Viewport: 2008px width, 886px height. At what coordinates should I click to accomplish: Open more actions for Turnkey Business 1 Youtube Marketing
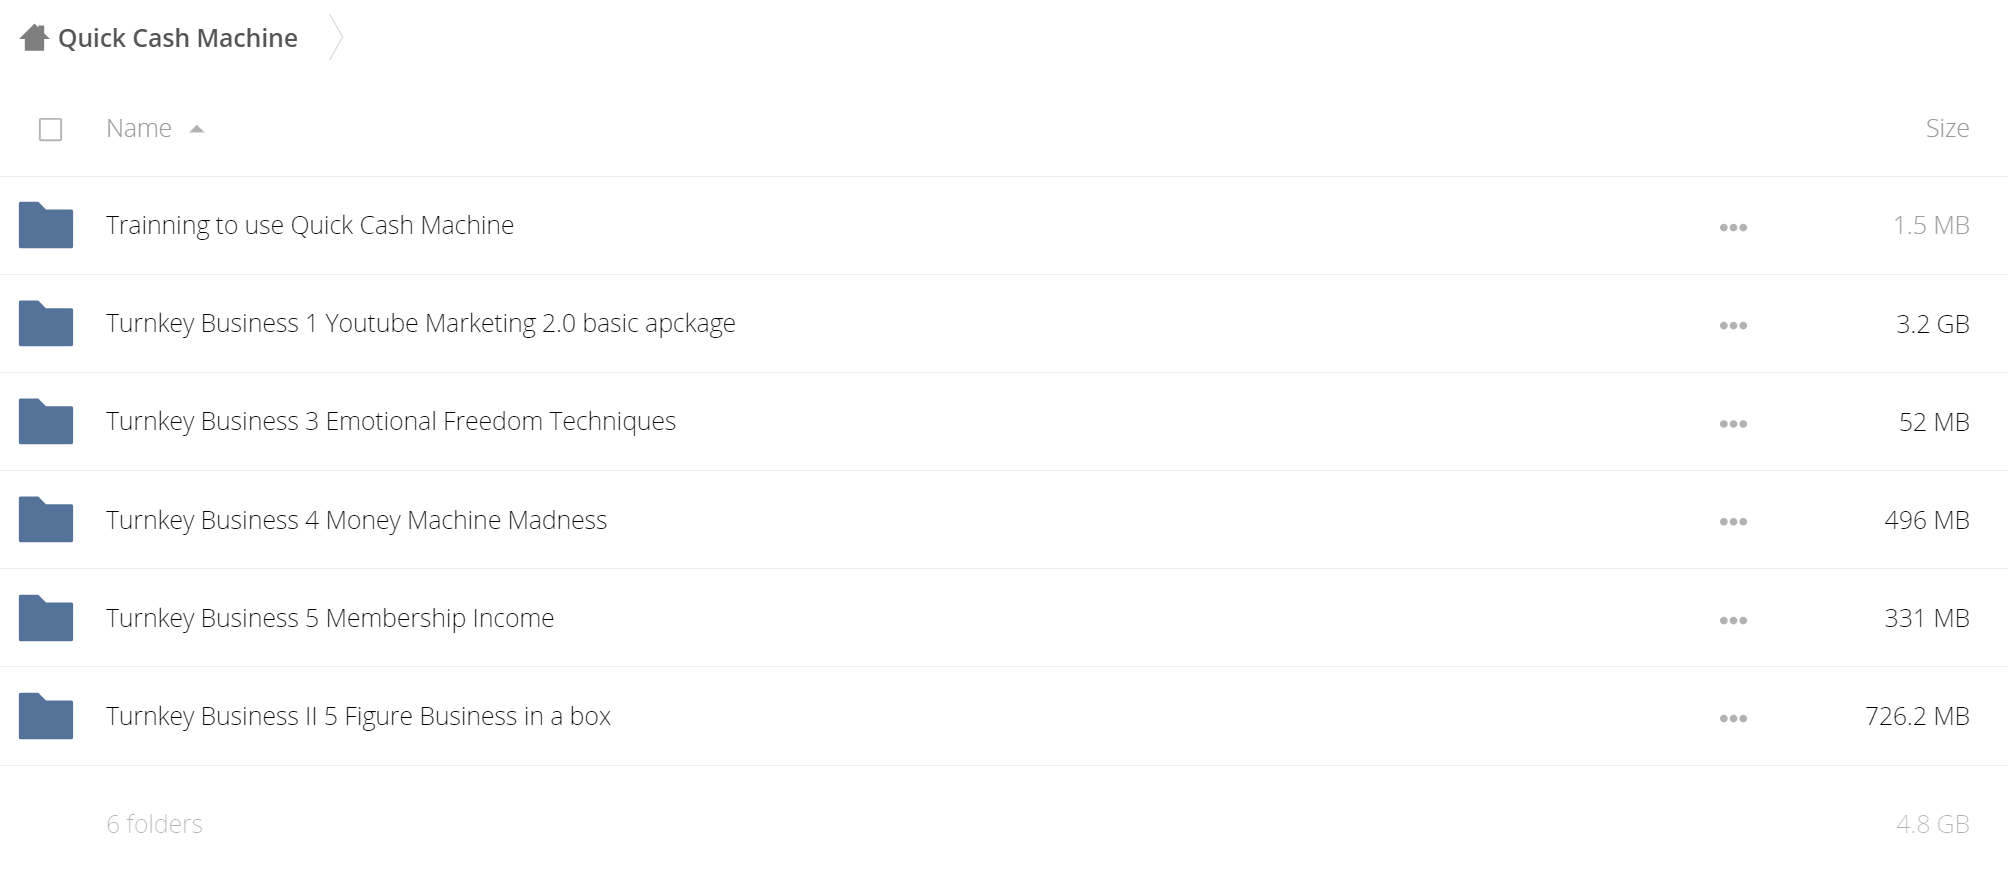point(1733,325)
